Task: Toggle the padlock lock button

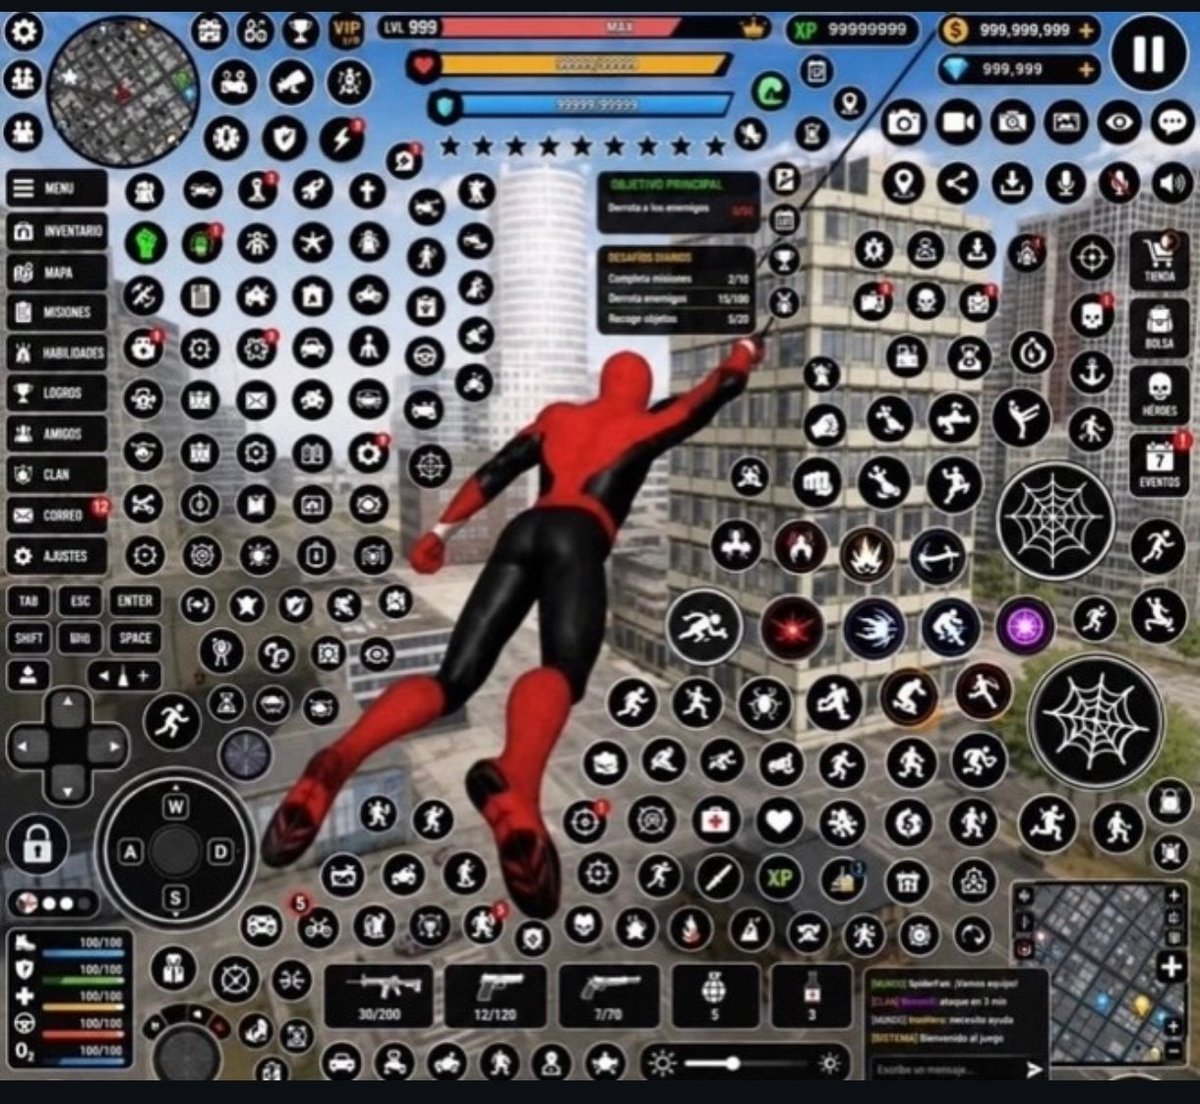Action: tap(37, 847)
